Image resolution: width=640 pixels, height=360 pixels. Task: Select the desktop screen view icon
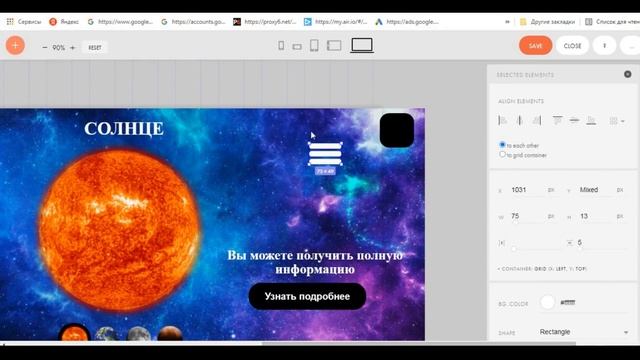click(362, 45)
